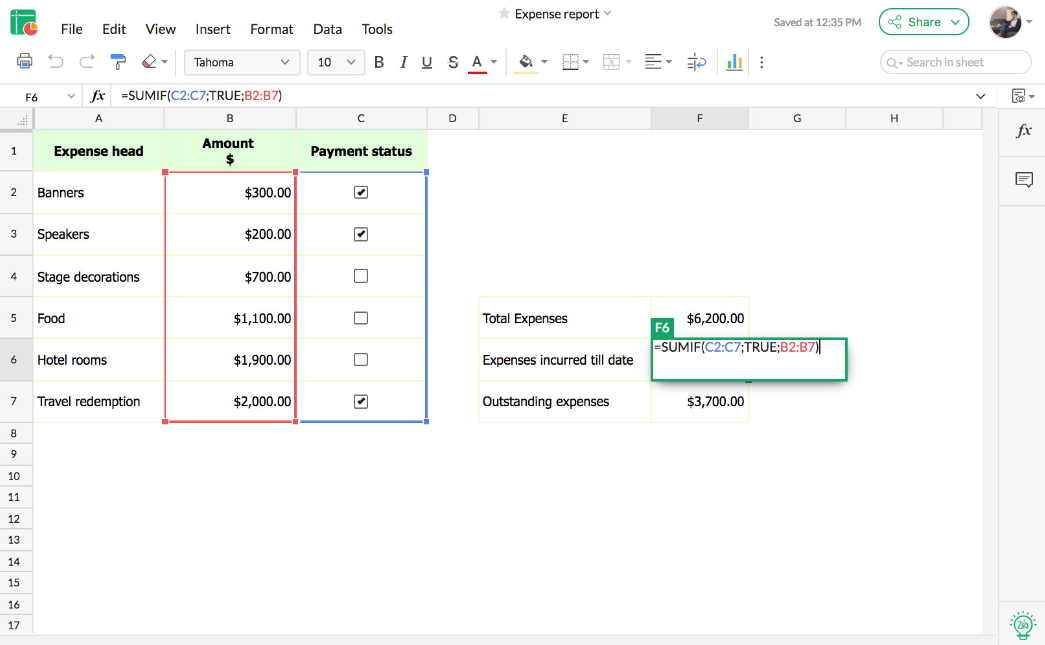The width and height of the screenshot is (1045, 645).
Task: Apply strikethrough formatting
Action: 452,61
